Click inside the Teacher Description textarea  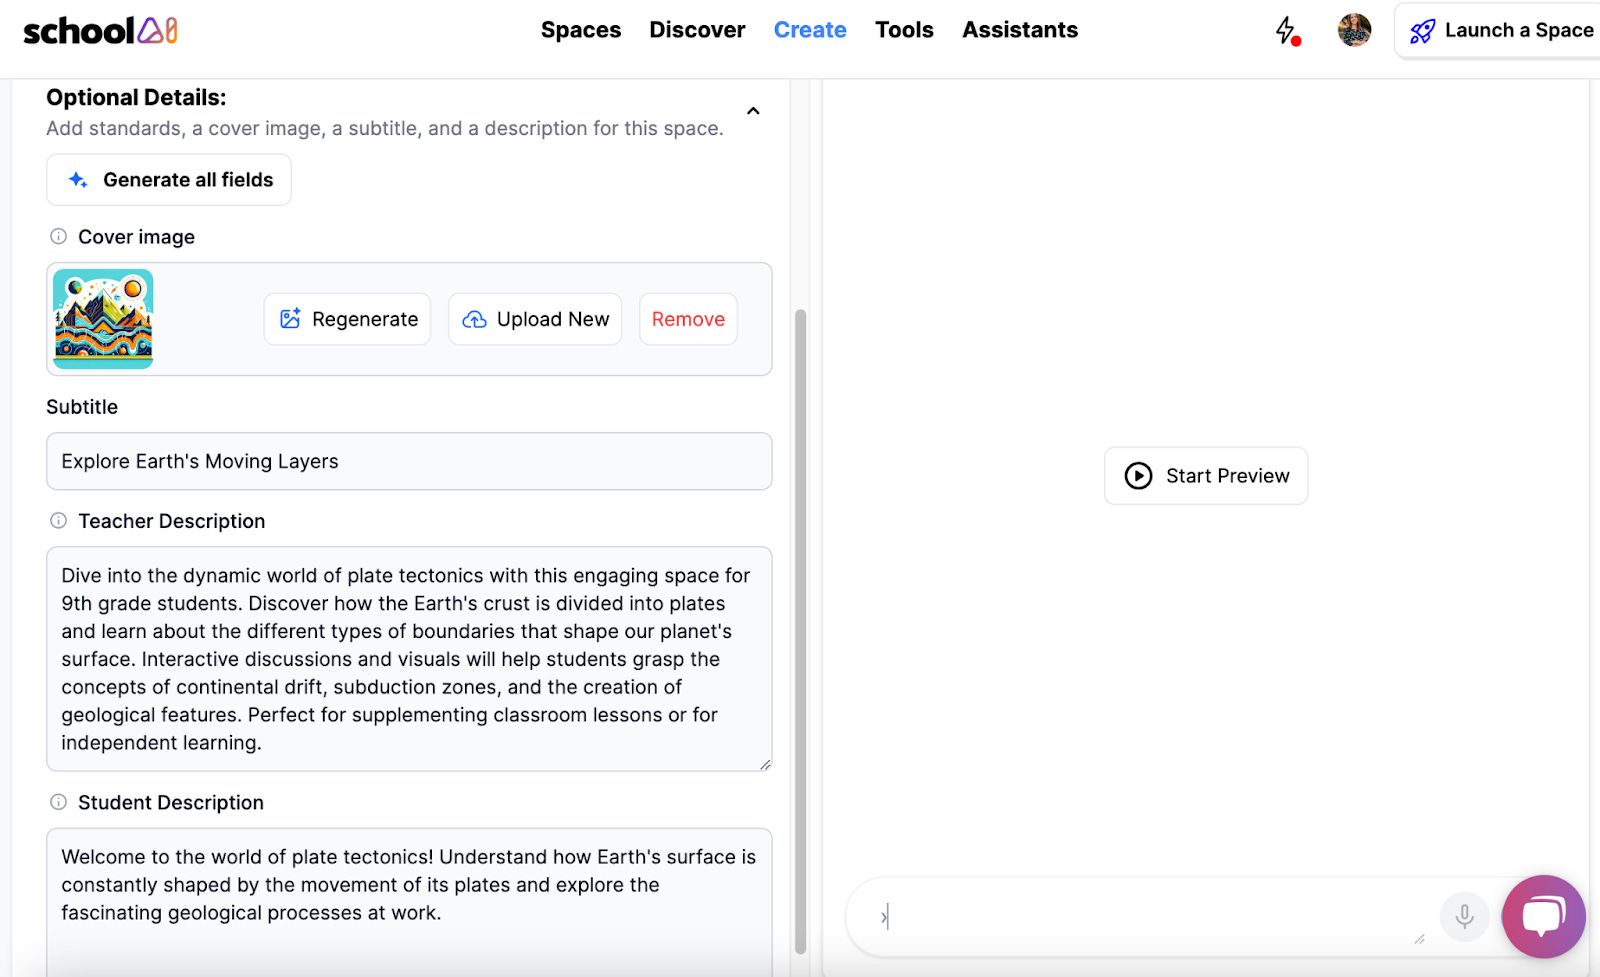(409, 659)
